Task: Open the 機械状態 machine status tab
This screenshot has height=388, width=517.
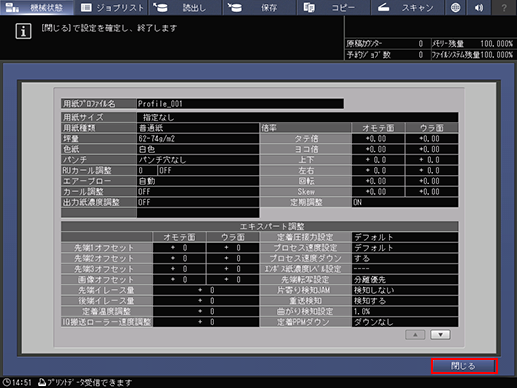Action: click(37, 7)
